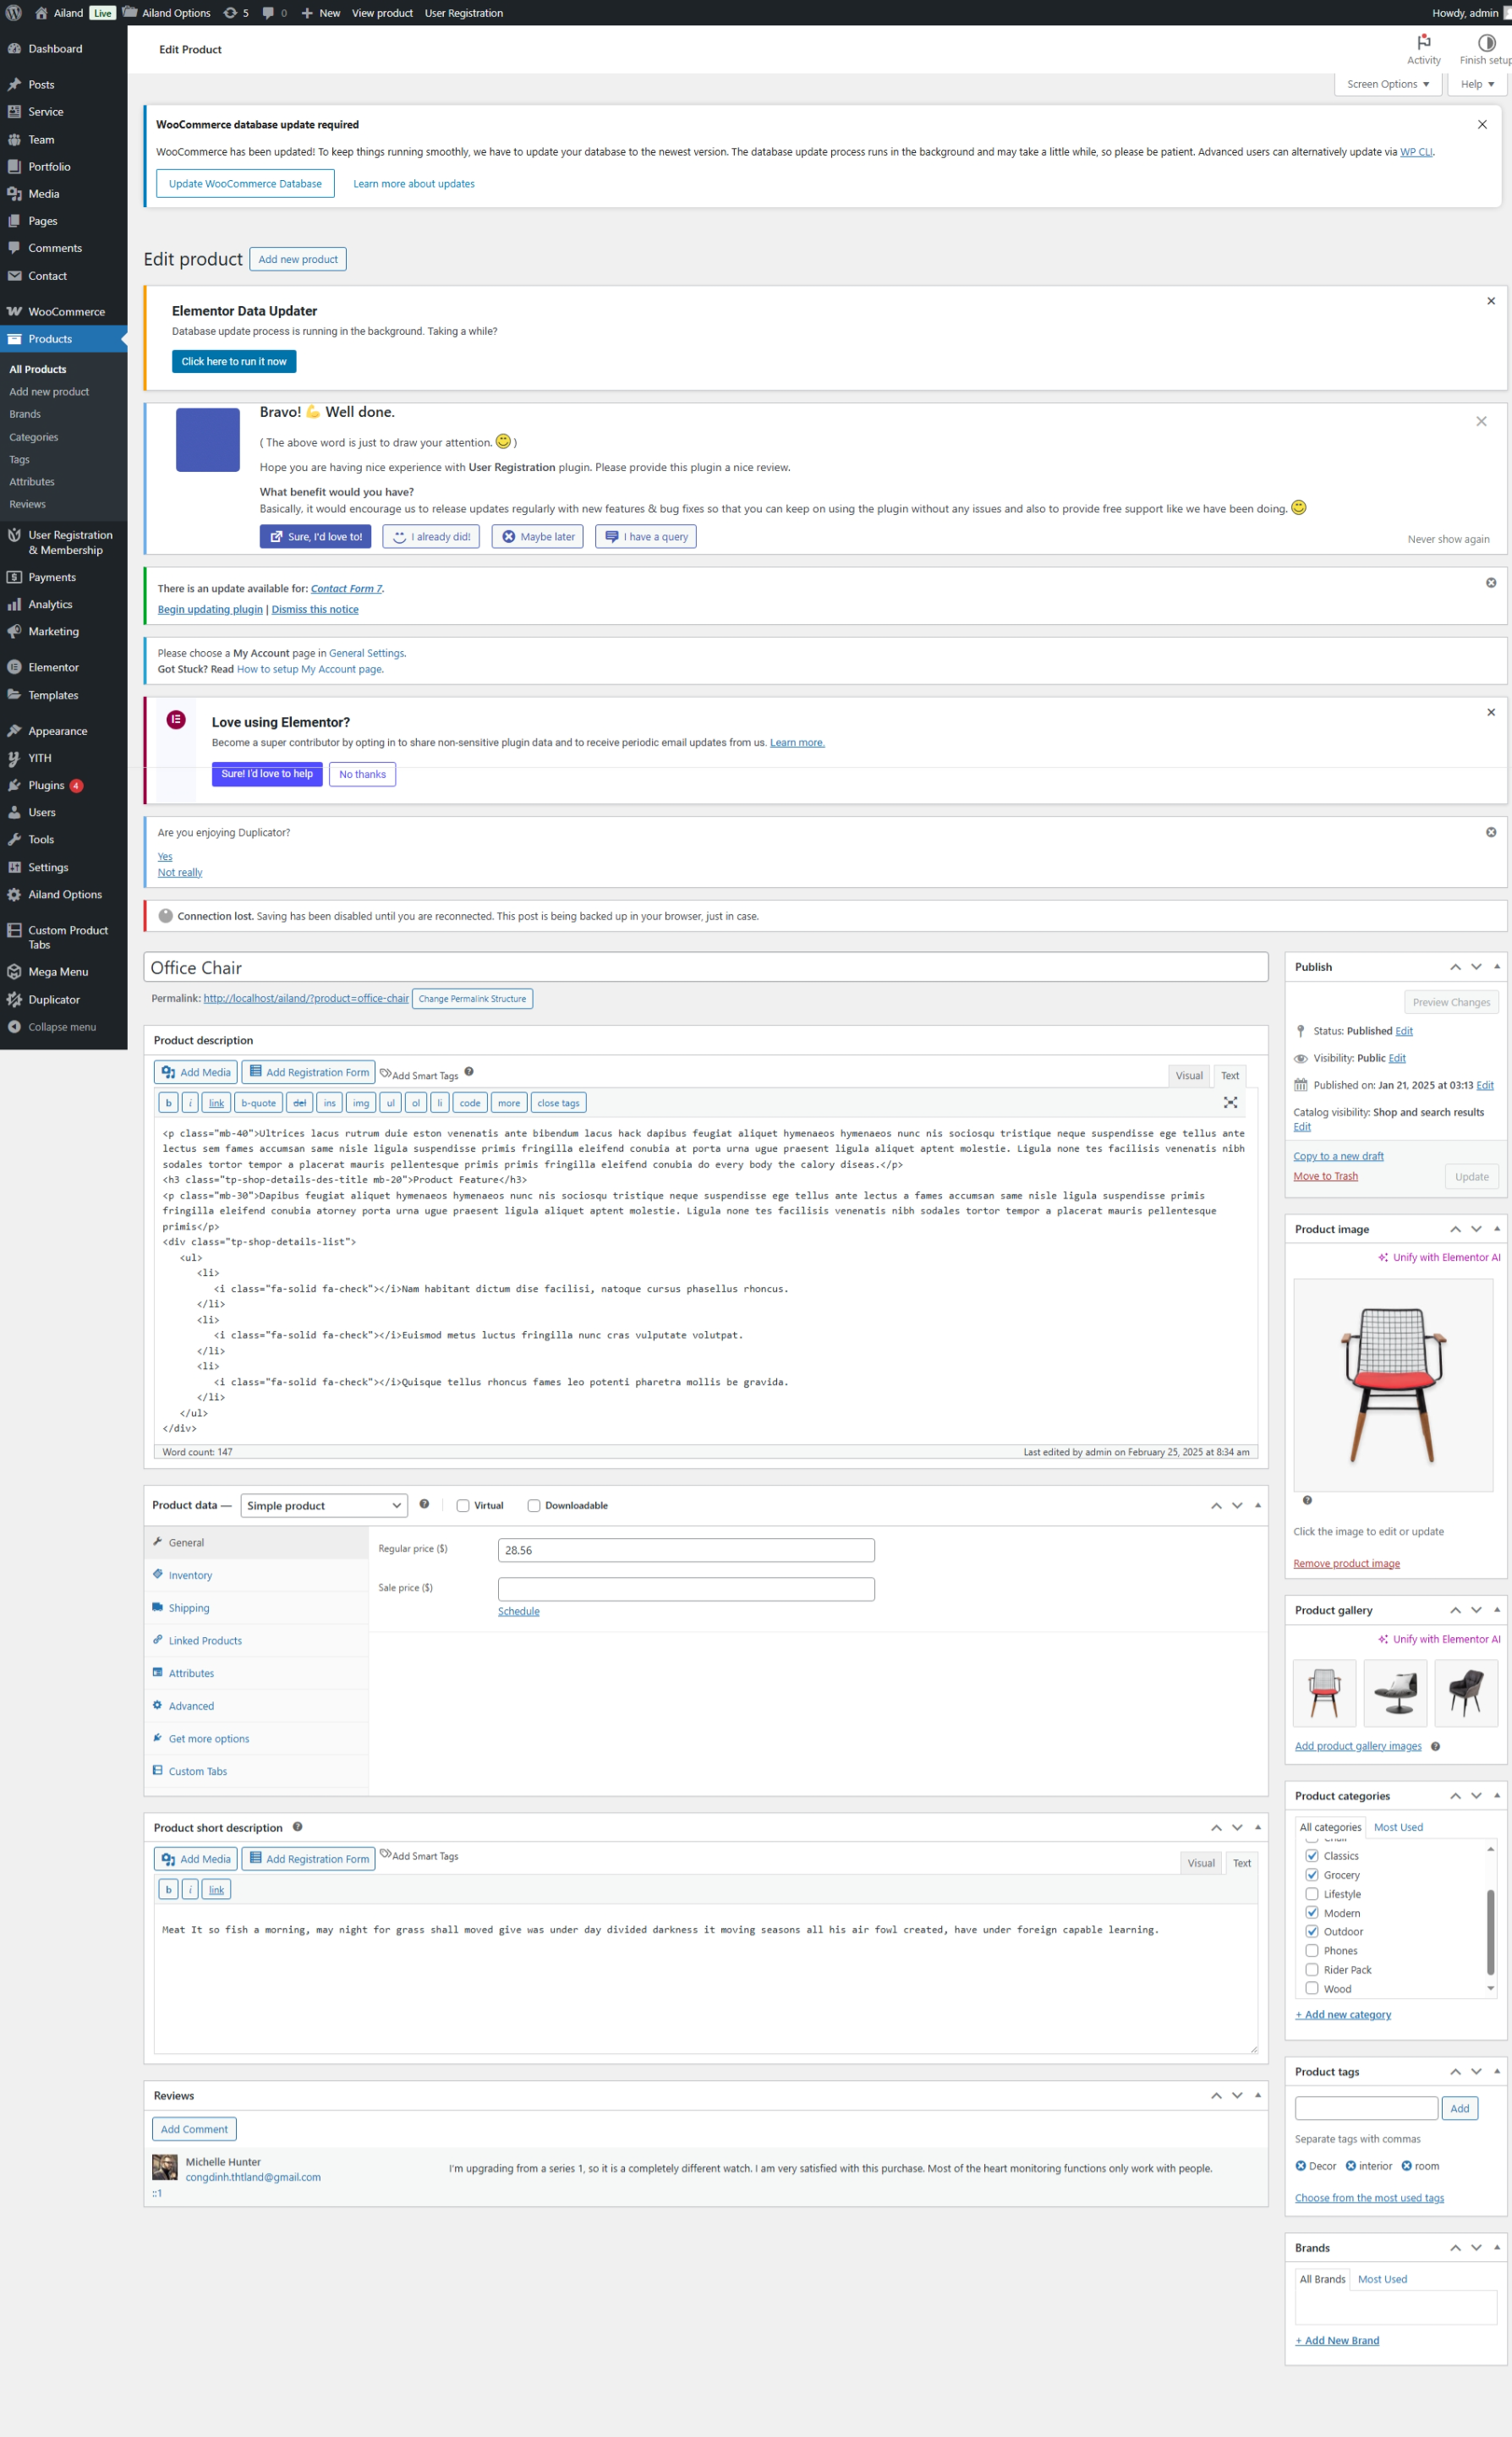This screenshot has width=1512, height=2437.
Task: Click the italic 'i' quicktag in product description
Action: [190, 1103]
